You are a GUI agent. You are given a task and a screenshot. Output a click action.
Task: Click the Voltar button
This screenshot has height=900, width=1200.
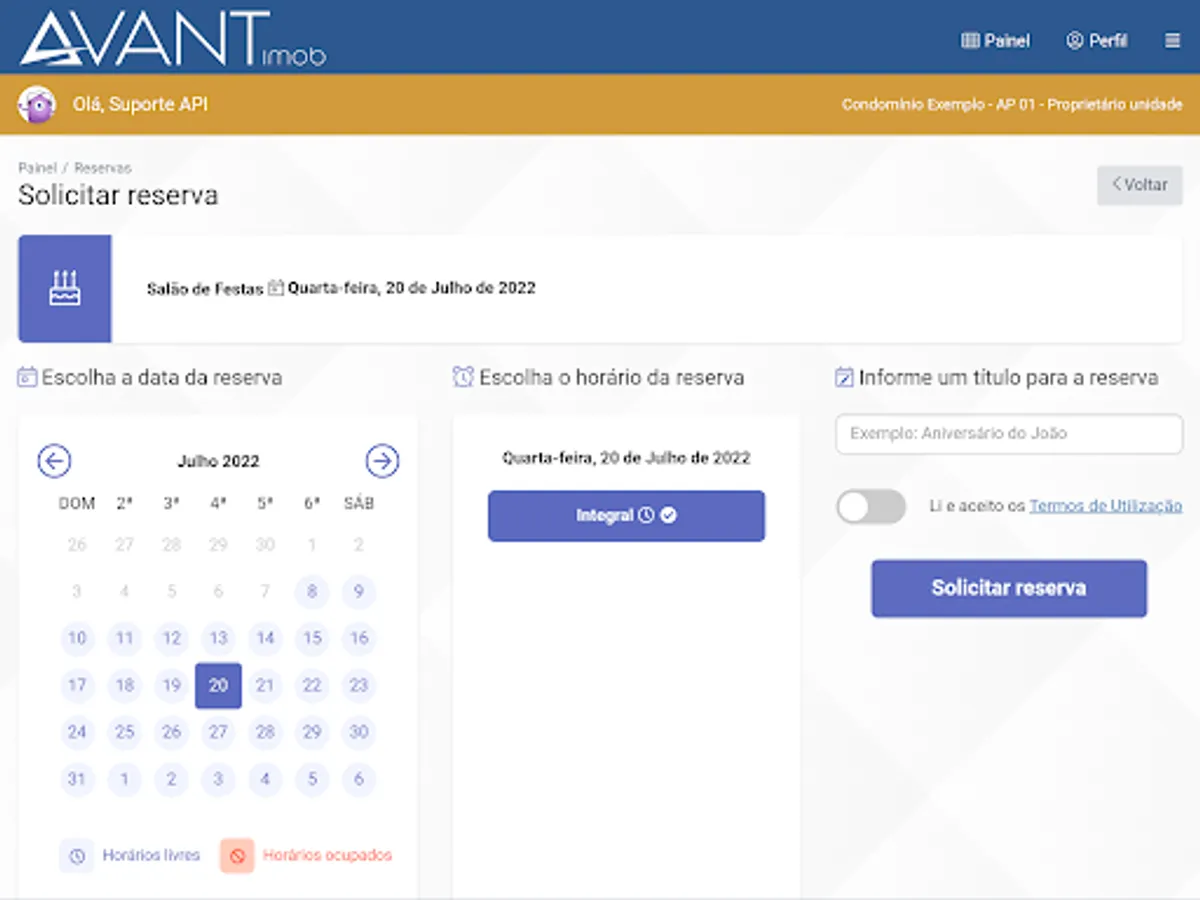tap(1140, 185)
